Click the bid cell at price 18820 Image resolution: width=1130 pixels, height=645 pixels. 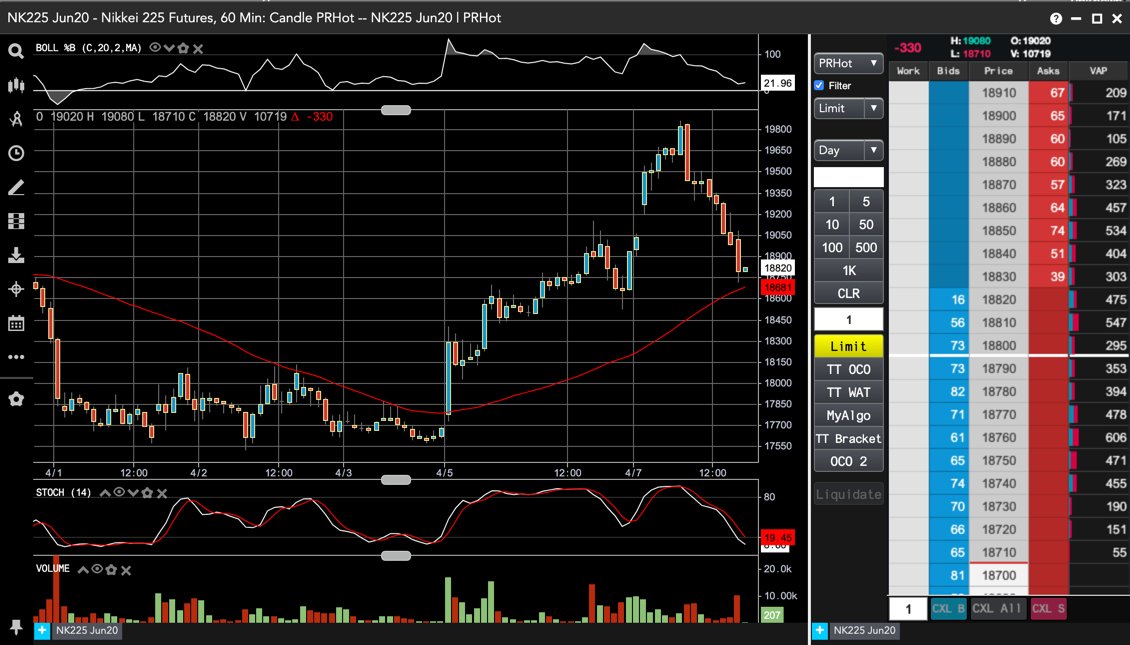948,299
